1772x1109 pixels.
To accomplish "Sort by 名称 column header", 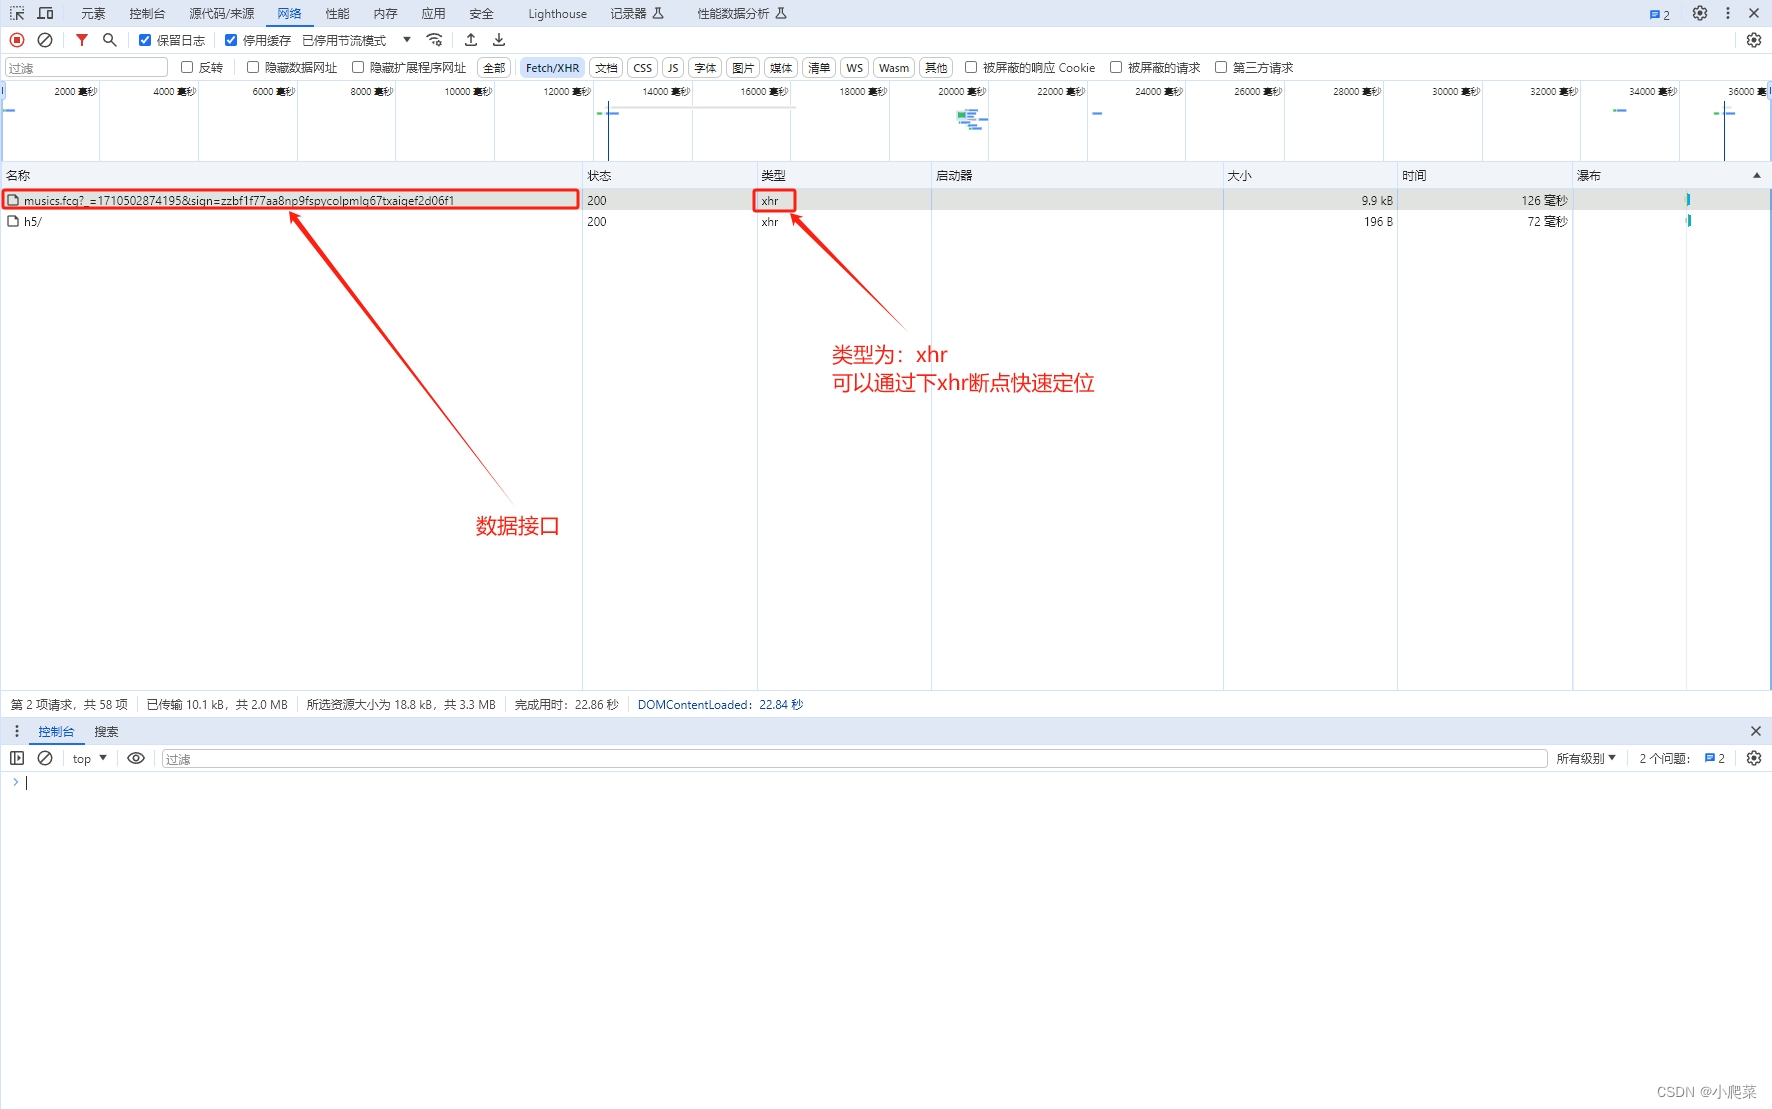I will (x=291, y=175).
